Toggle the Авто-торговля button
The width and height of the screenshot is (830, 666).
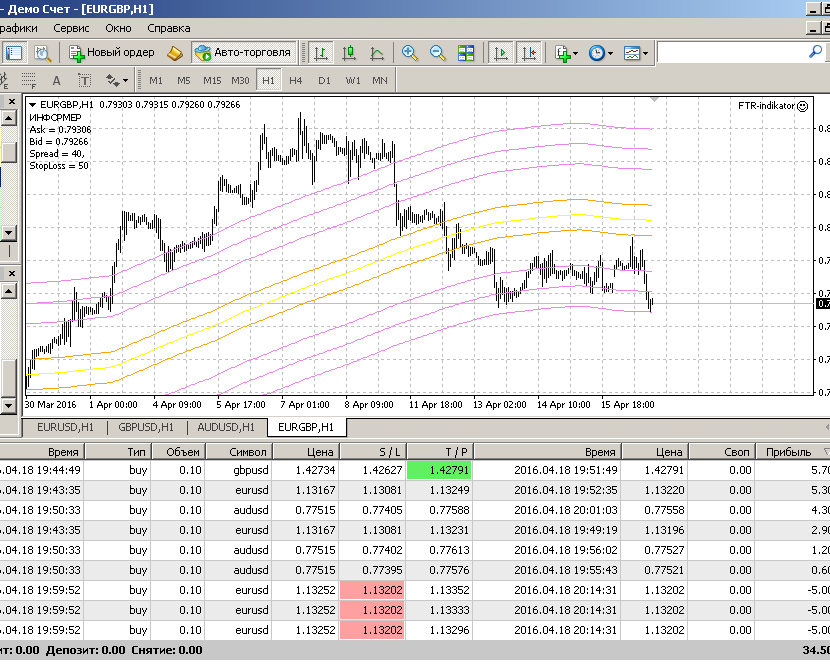pyautogui.click(x=244, y=53)
